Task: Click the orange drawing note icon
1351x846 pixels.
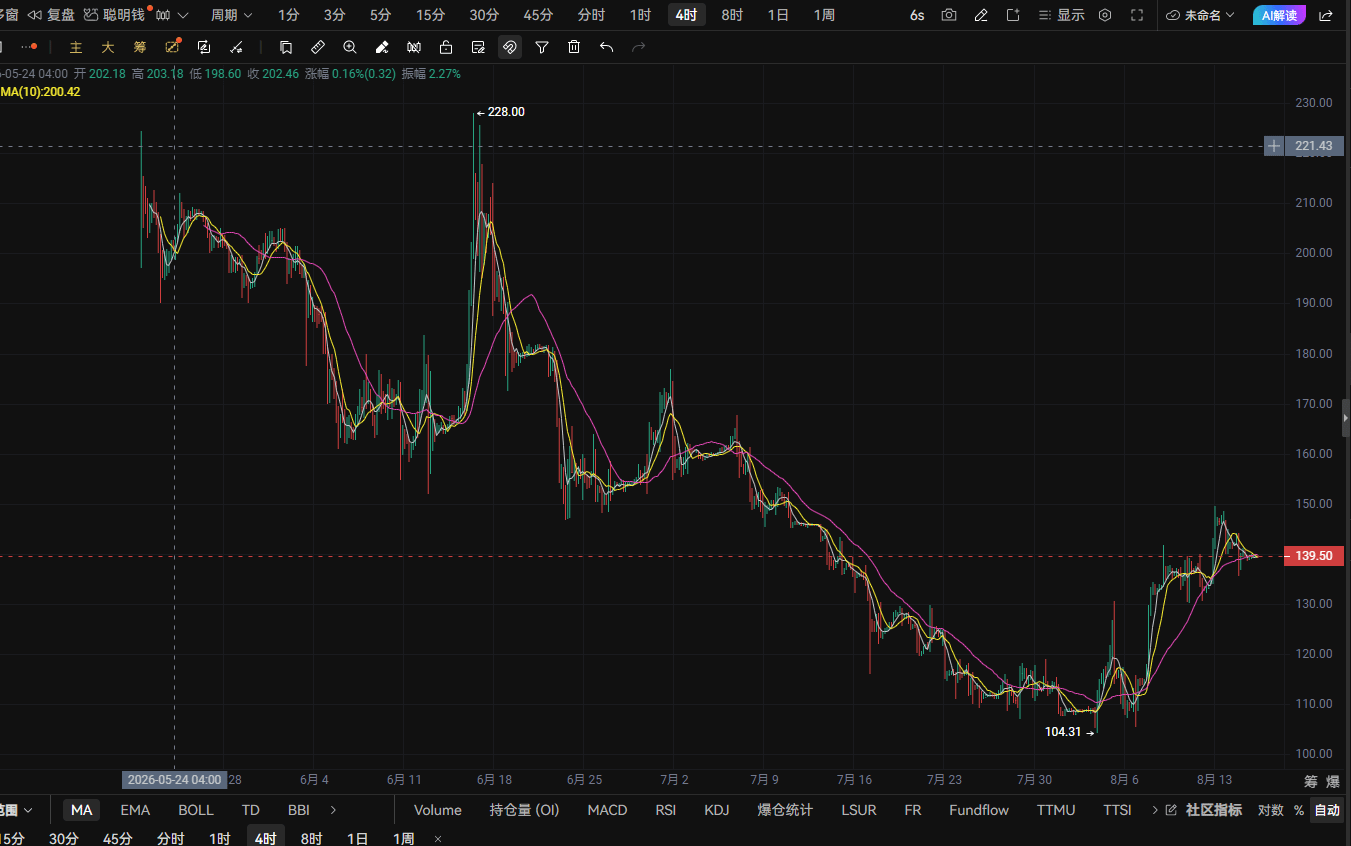Action: point(172,47)
